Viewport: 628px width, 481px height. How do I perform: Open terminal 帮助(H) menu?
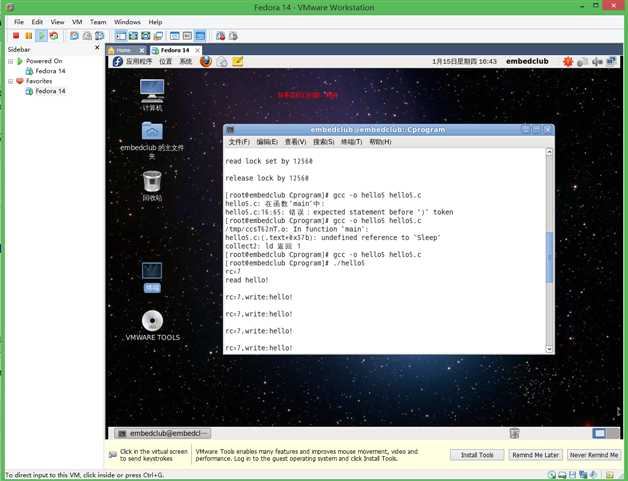(380, 142)
